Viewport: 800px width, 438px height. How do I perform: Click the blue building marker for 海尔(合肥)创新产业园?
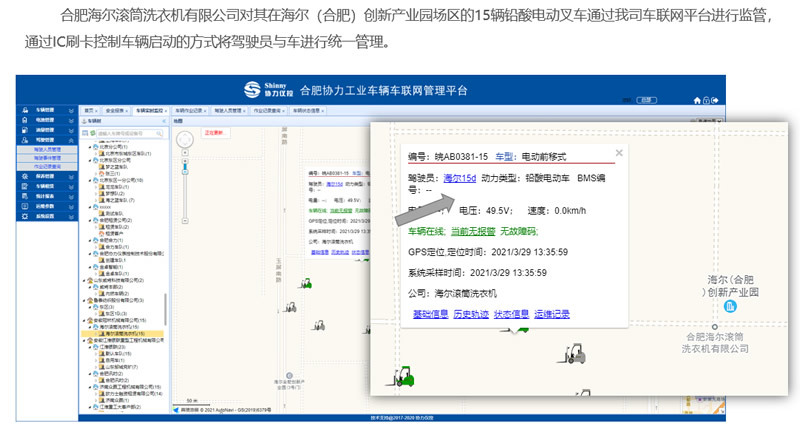pyautogui.click(x=730, y=306)
